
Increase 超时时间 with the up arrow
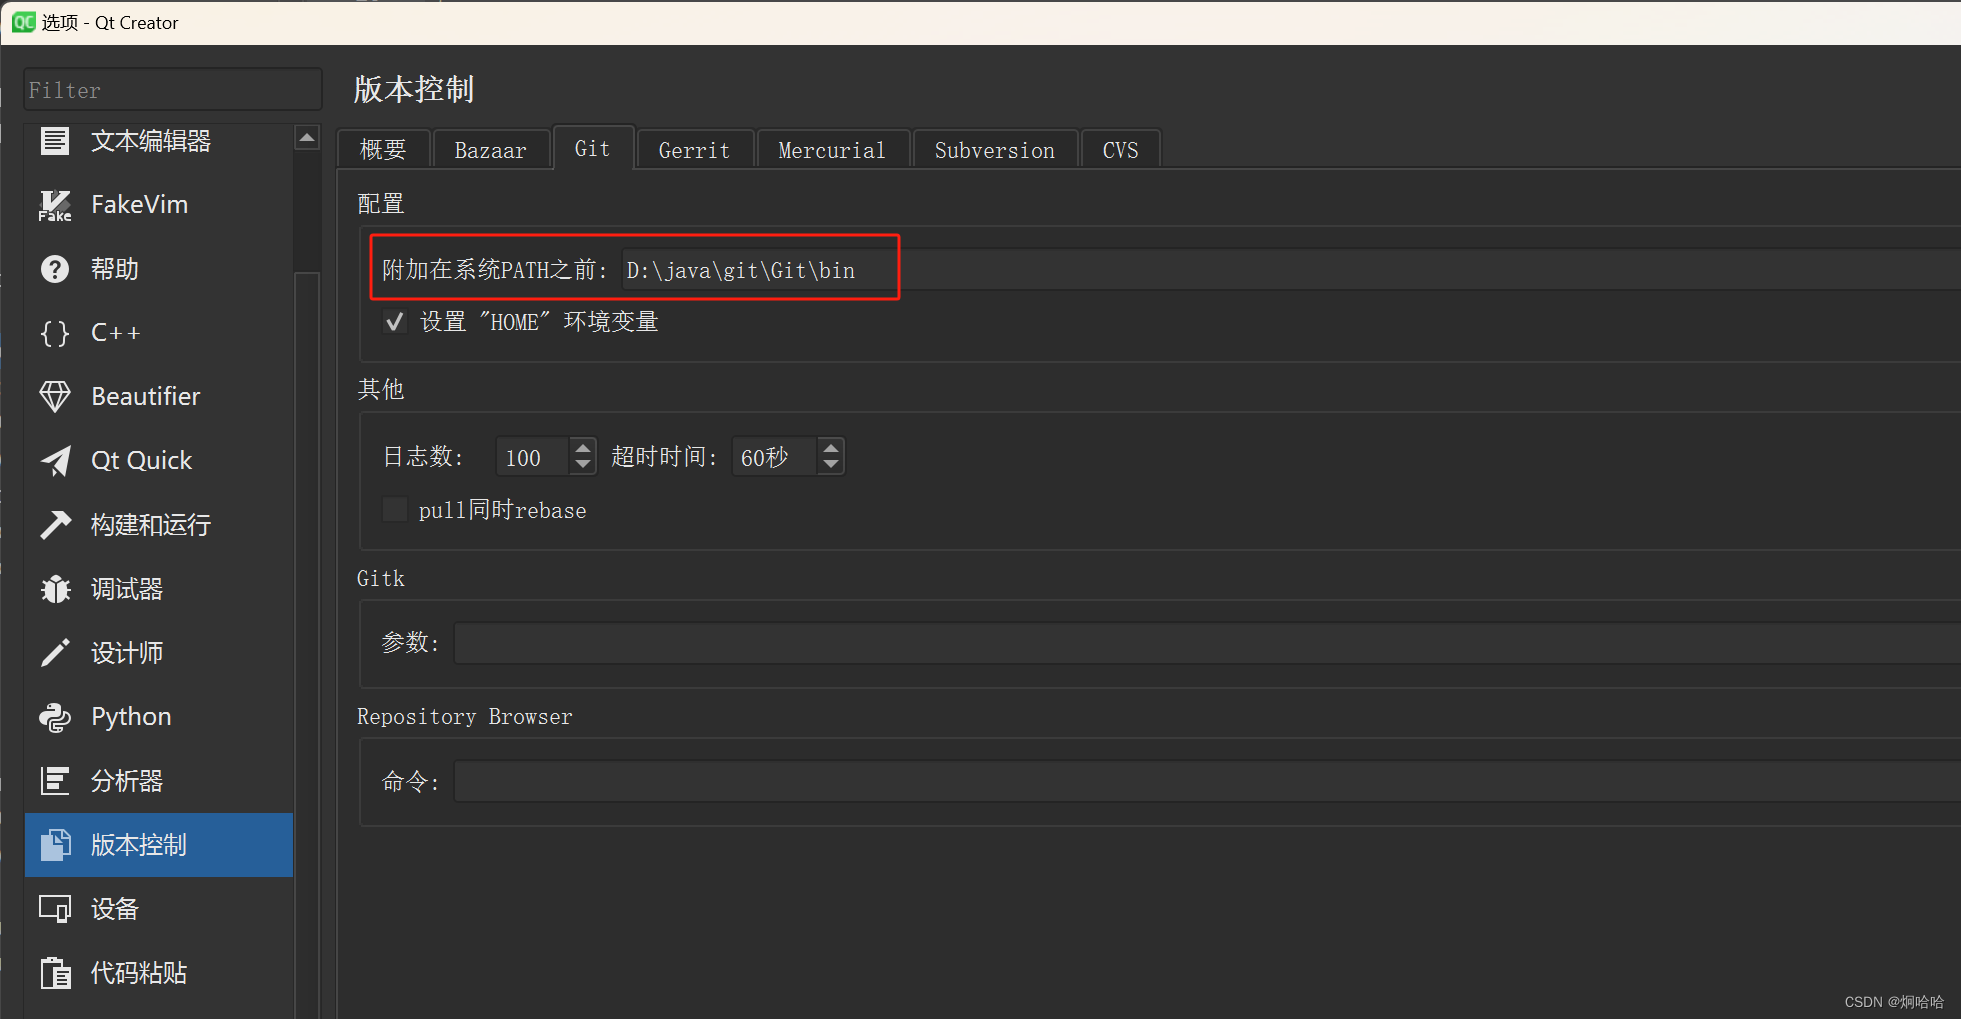click(x=831, y=448)
